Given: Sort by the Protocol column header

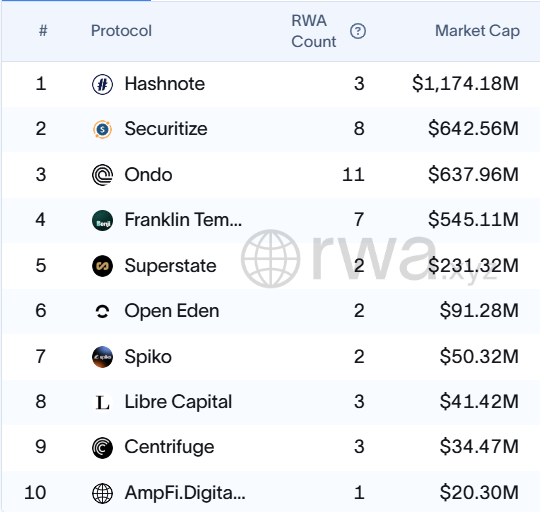Looking at the screenshot, I should point(121,31).
